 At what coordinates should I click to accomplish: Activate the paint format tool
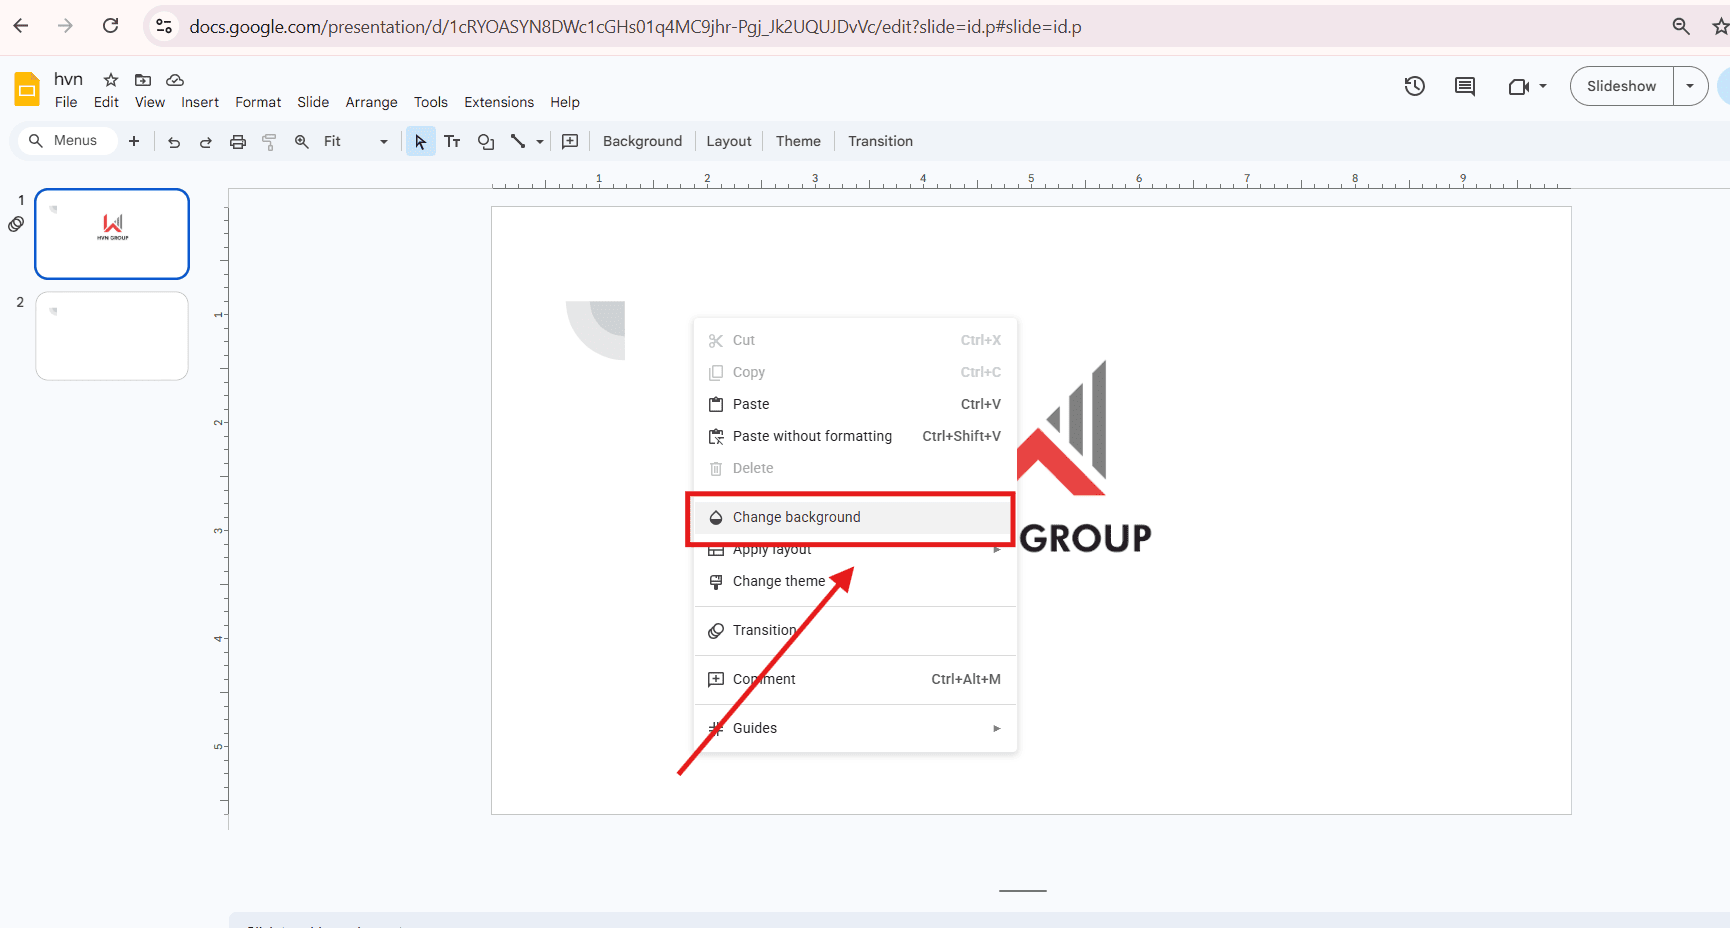coord(269,142)
